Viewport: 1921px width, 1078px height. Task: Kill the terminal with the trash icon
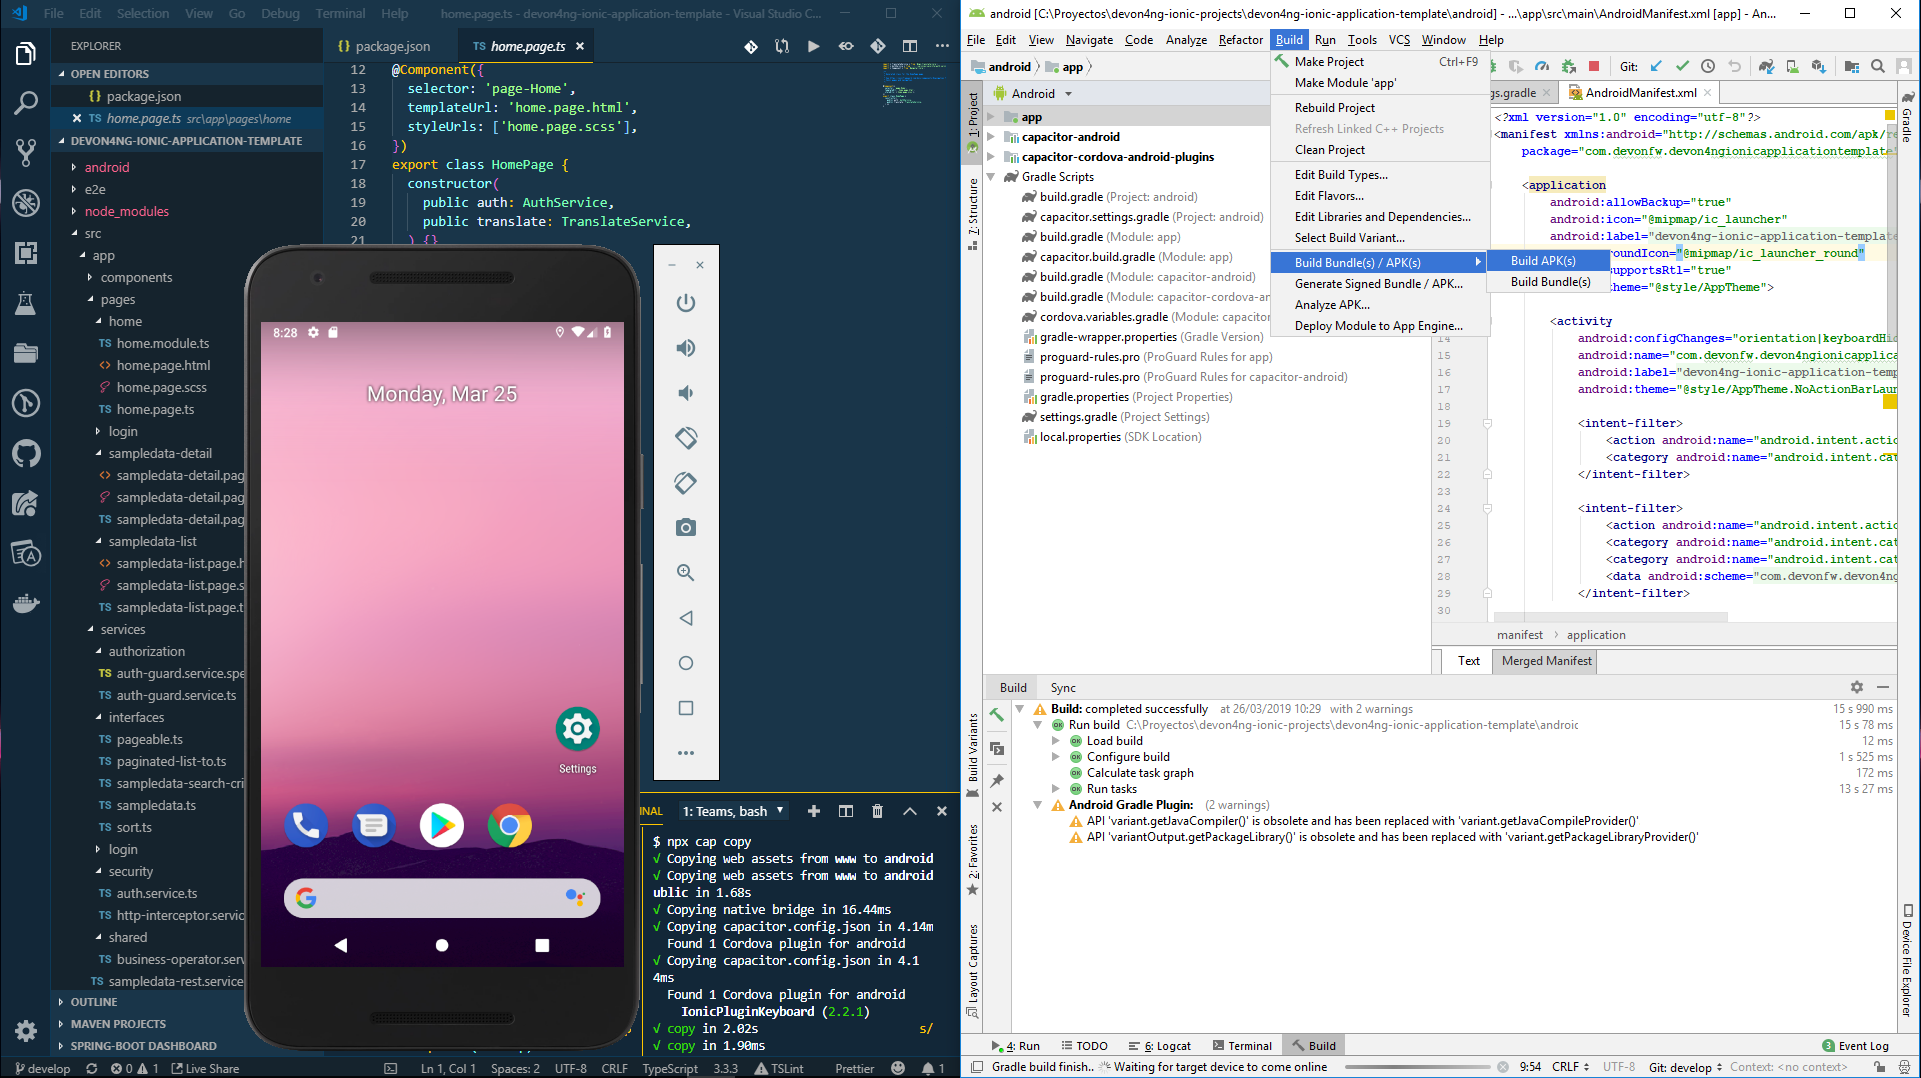tap(877, 811)
